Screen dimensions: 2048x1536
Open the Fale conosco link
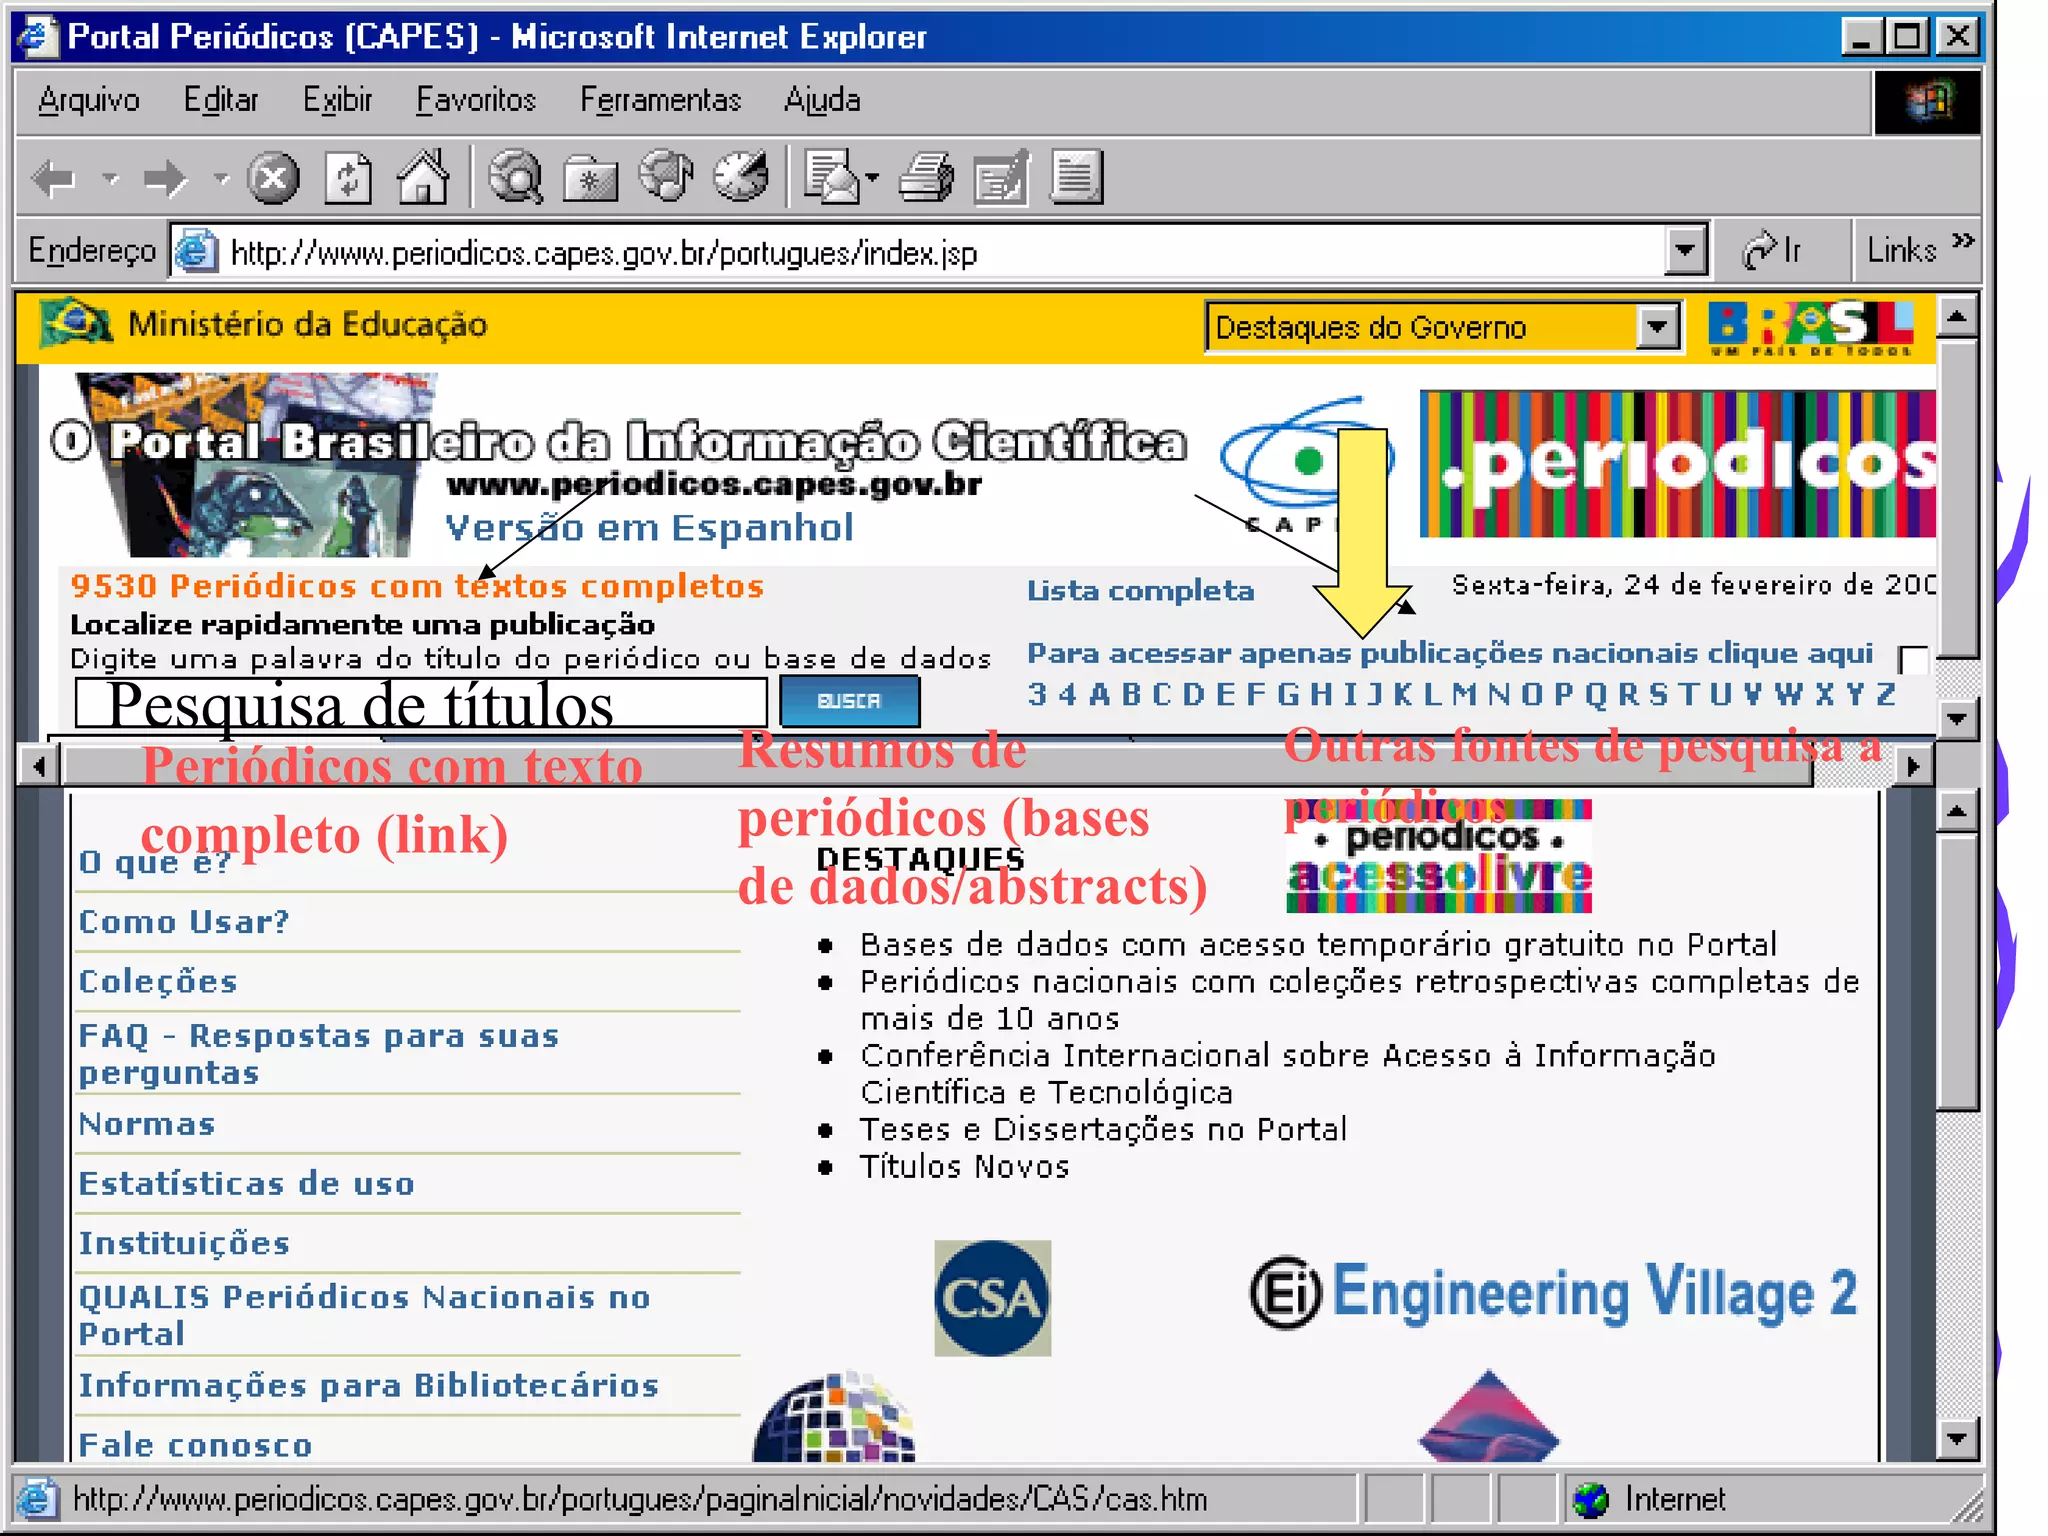[x=196, y=1445]
